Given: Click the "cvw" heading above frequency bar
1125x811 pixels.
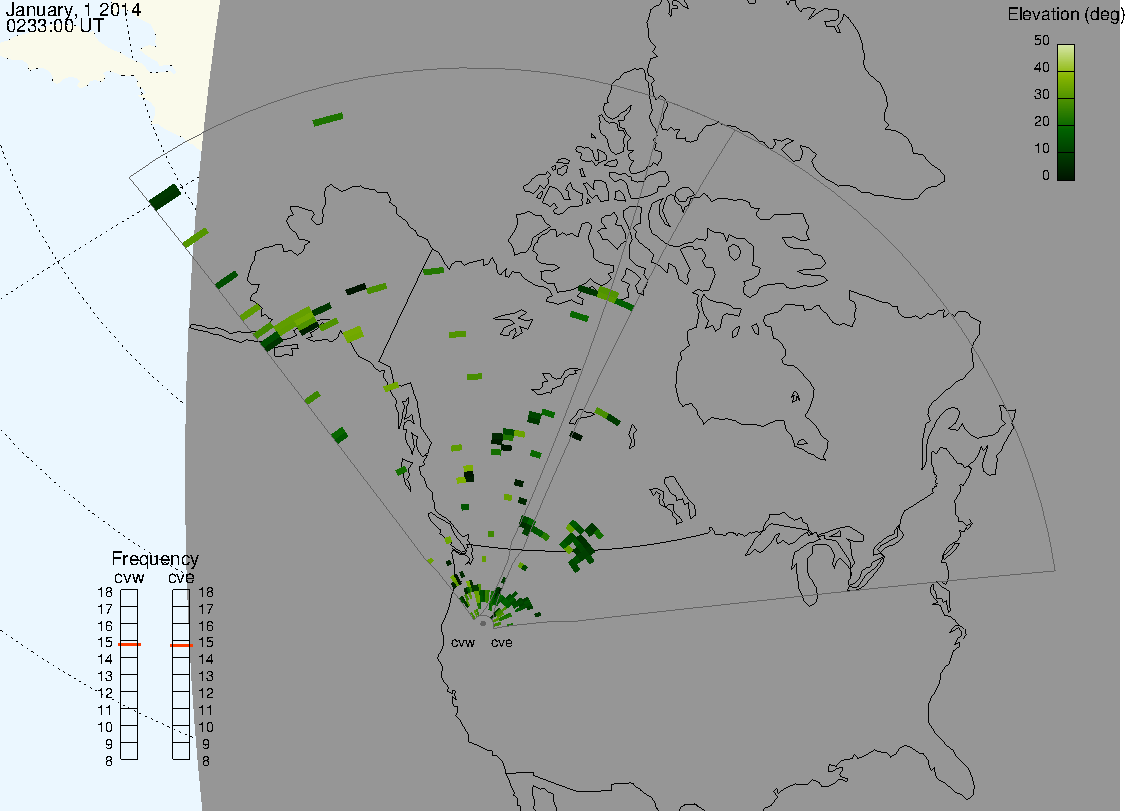Looking at the screenshot, I should click(129, 578).
